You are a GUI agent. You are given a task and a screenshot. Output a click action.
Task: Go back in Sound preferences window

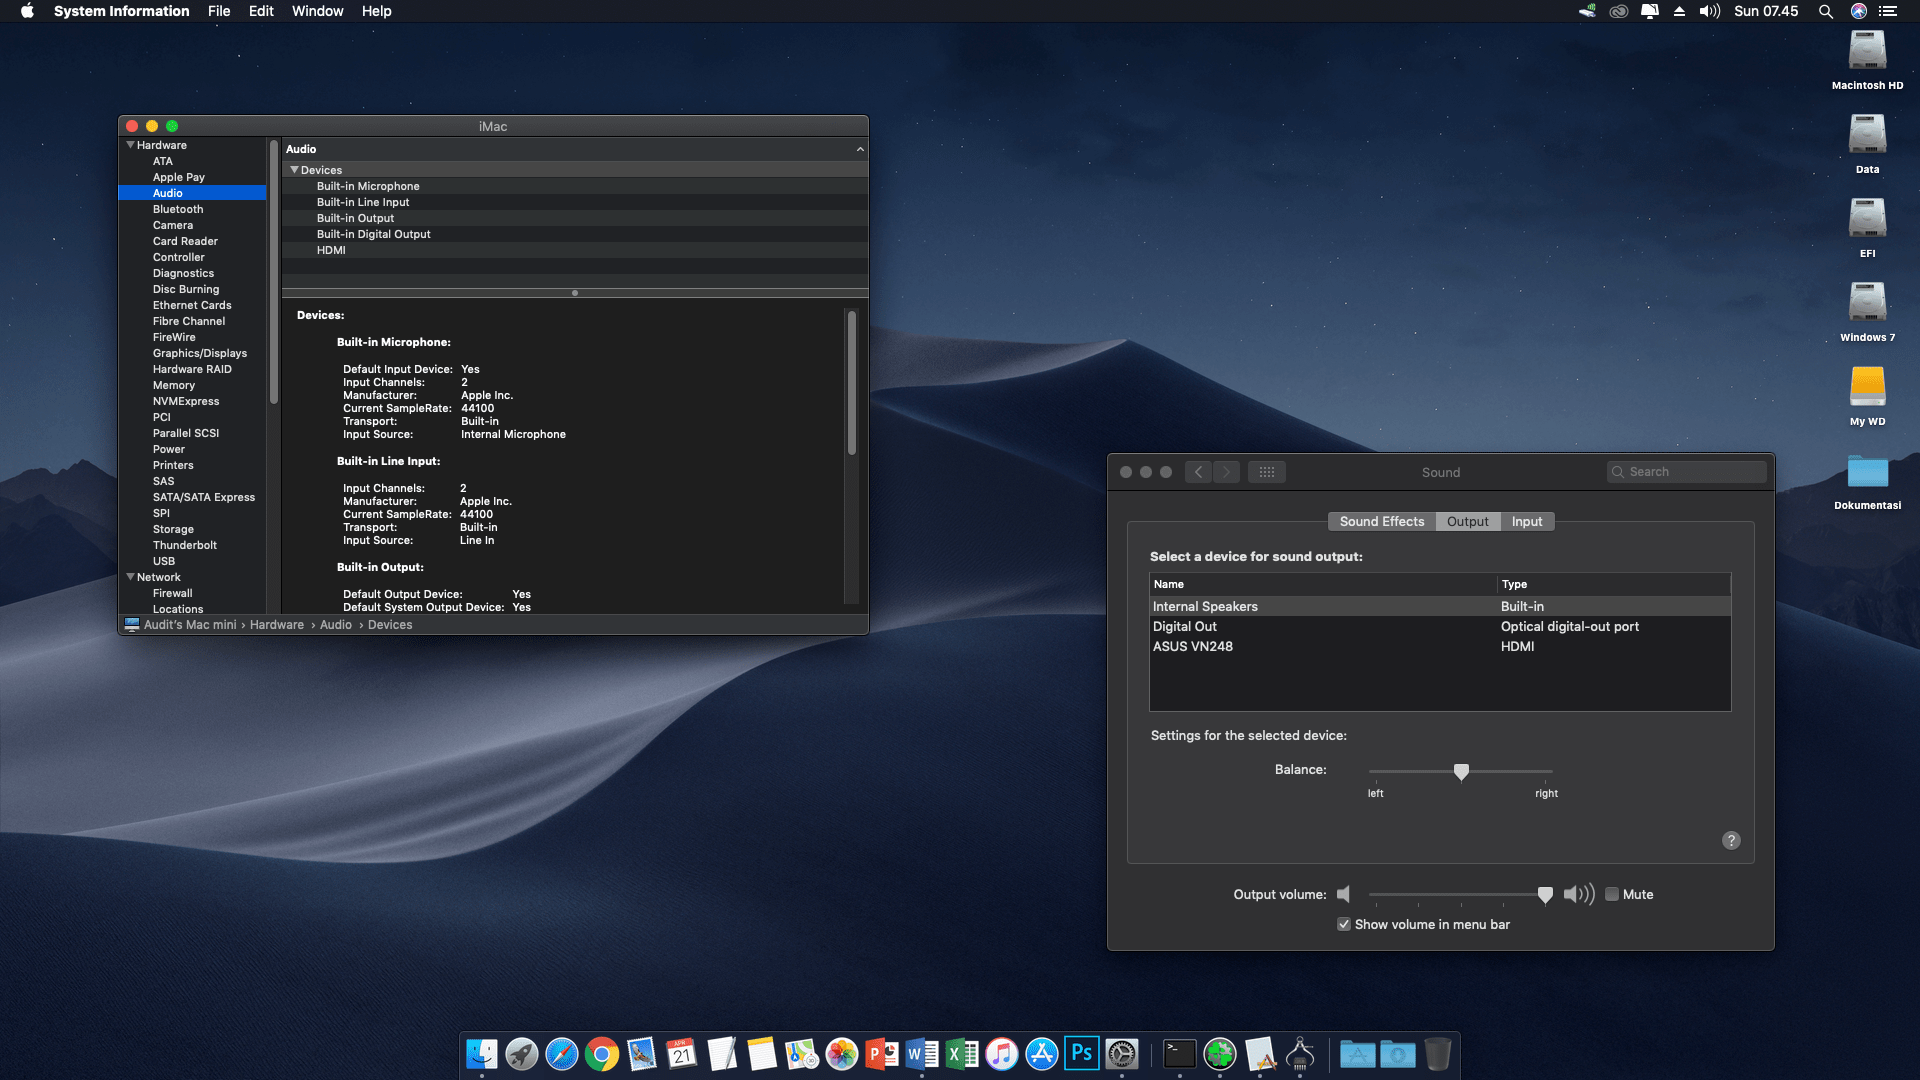click(x=1199, y=472)
